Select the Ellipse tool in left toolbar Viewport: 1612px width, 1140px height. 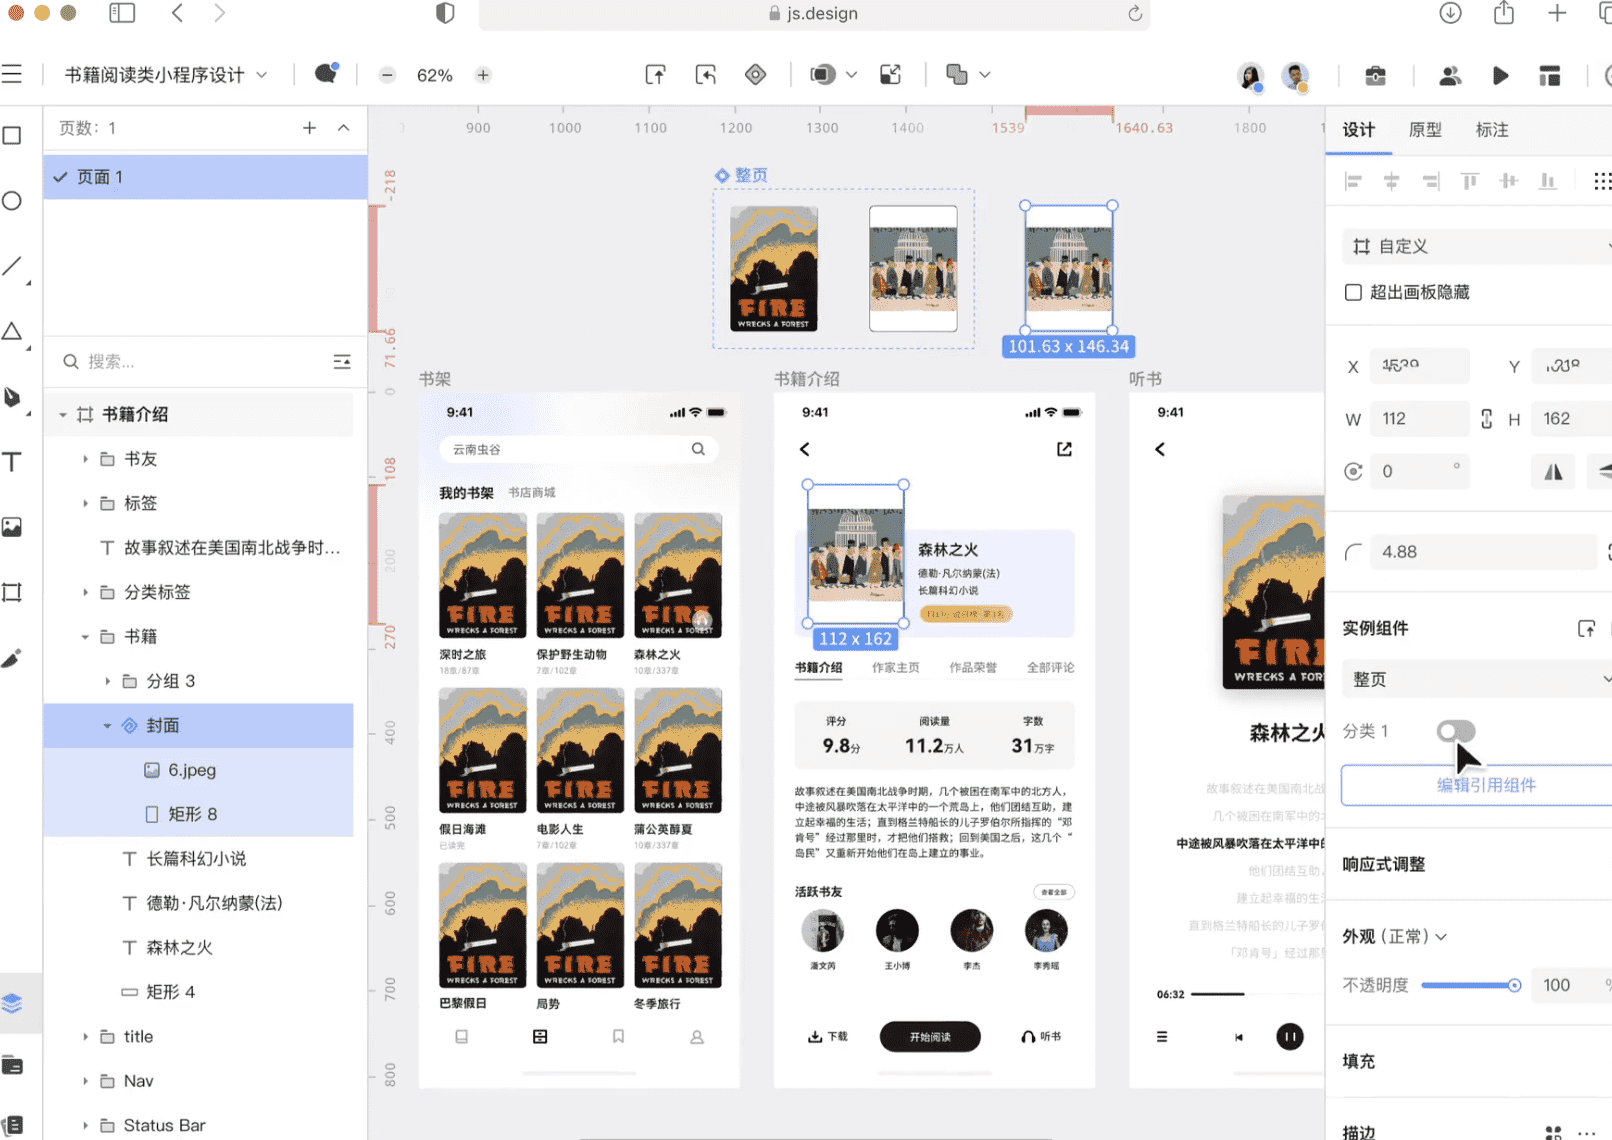12,201
